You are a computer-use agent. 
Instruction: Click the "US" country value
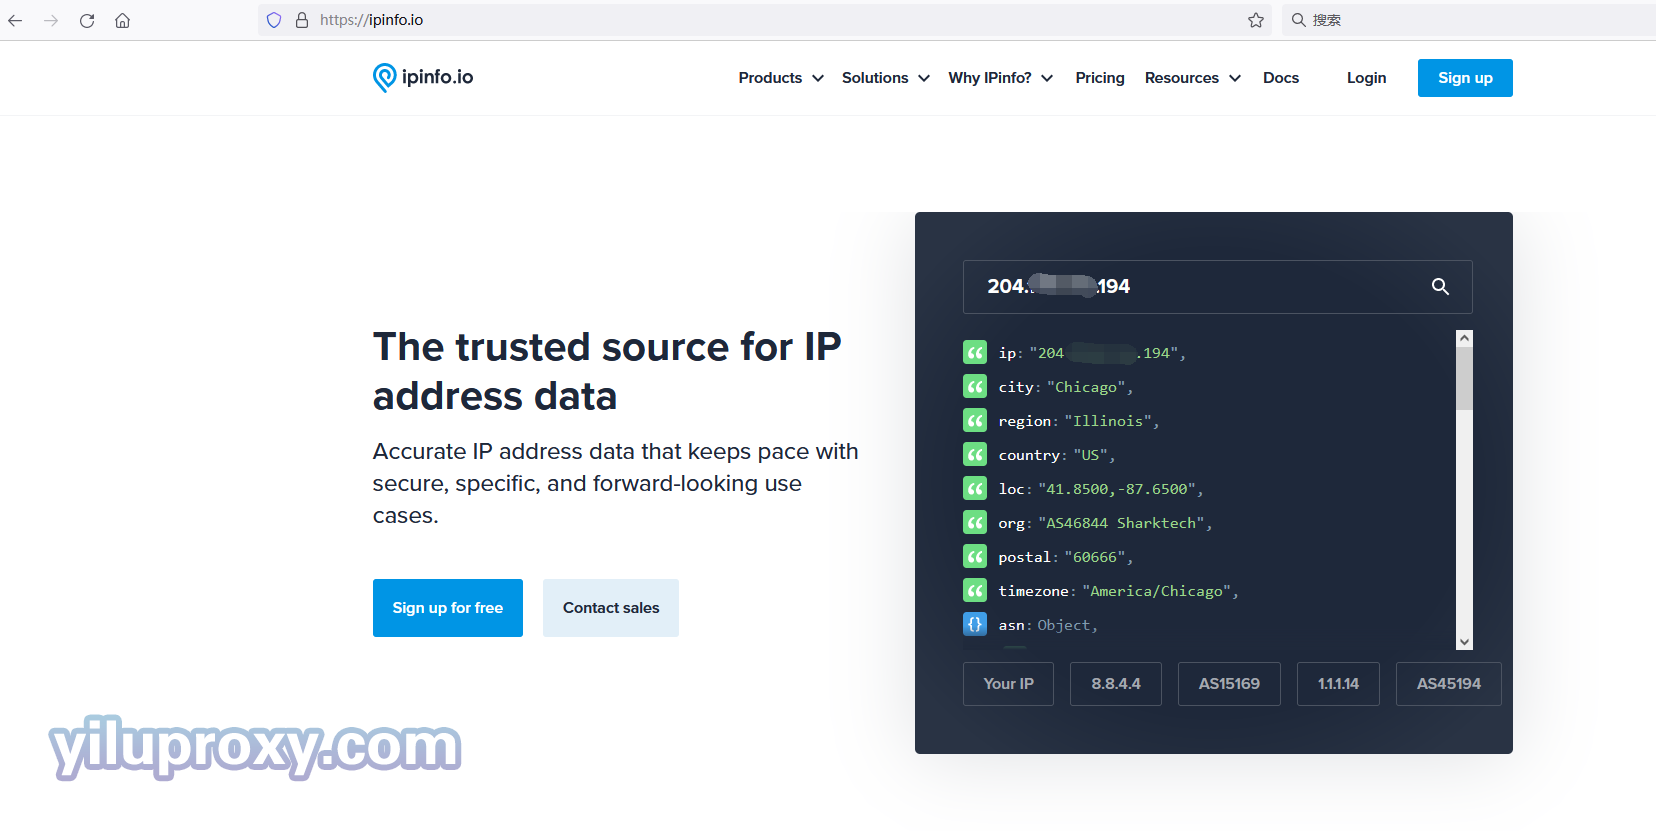(1091, 455)
